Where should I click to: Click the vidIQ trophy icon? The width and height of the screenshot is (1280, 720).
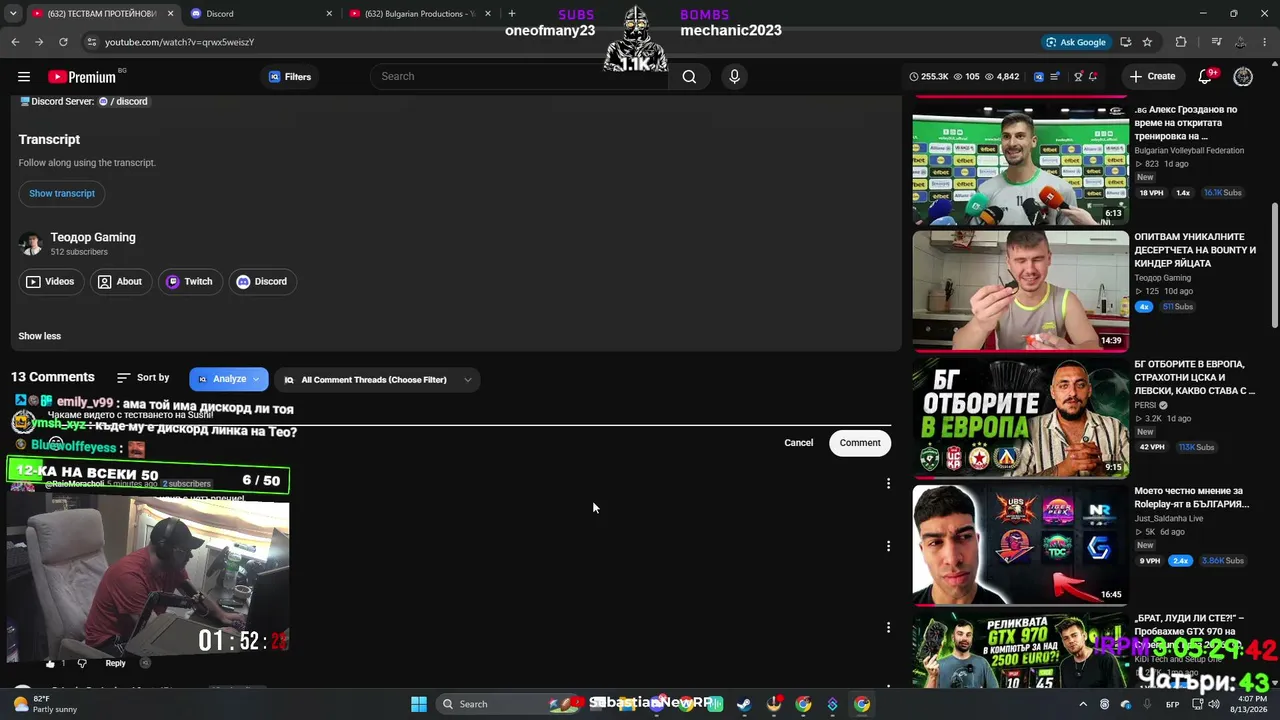tap(1078, 77)
